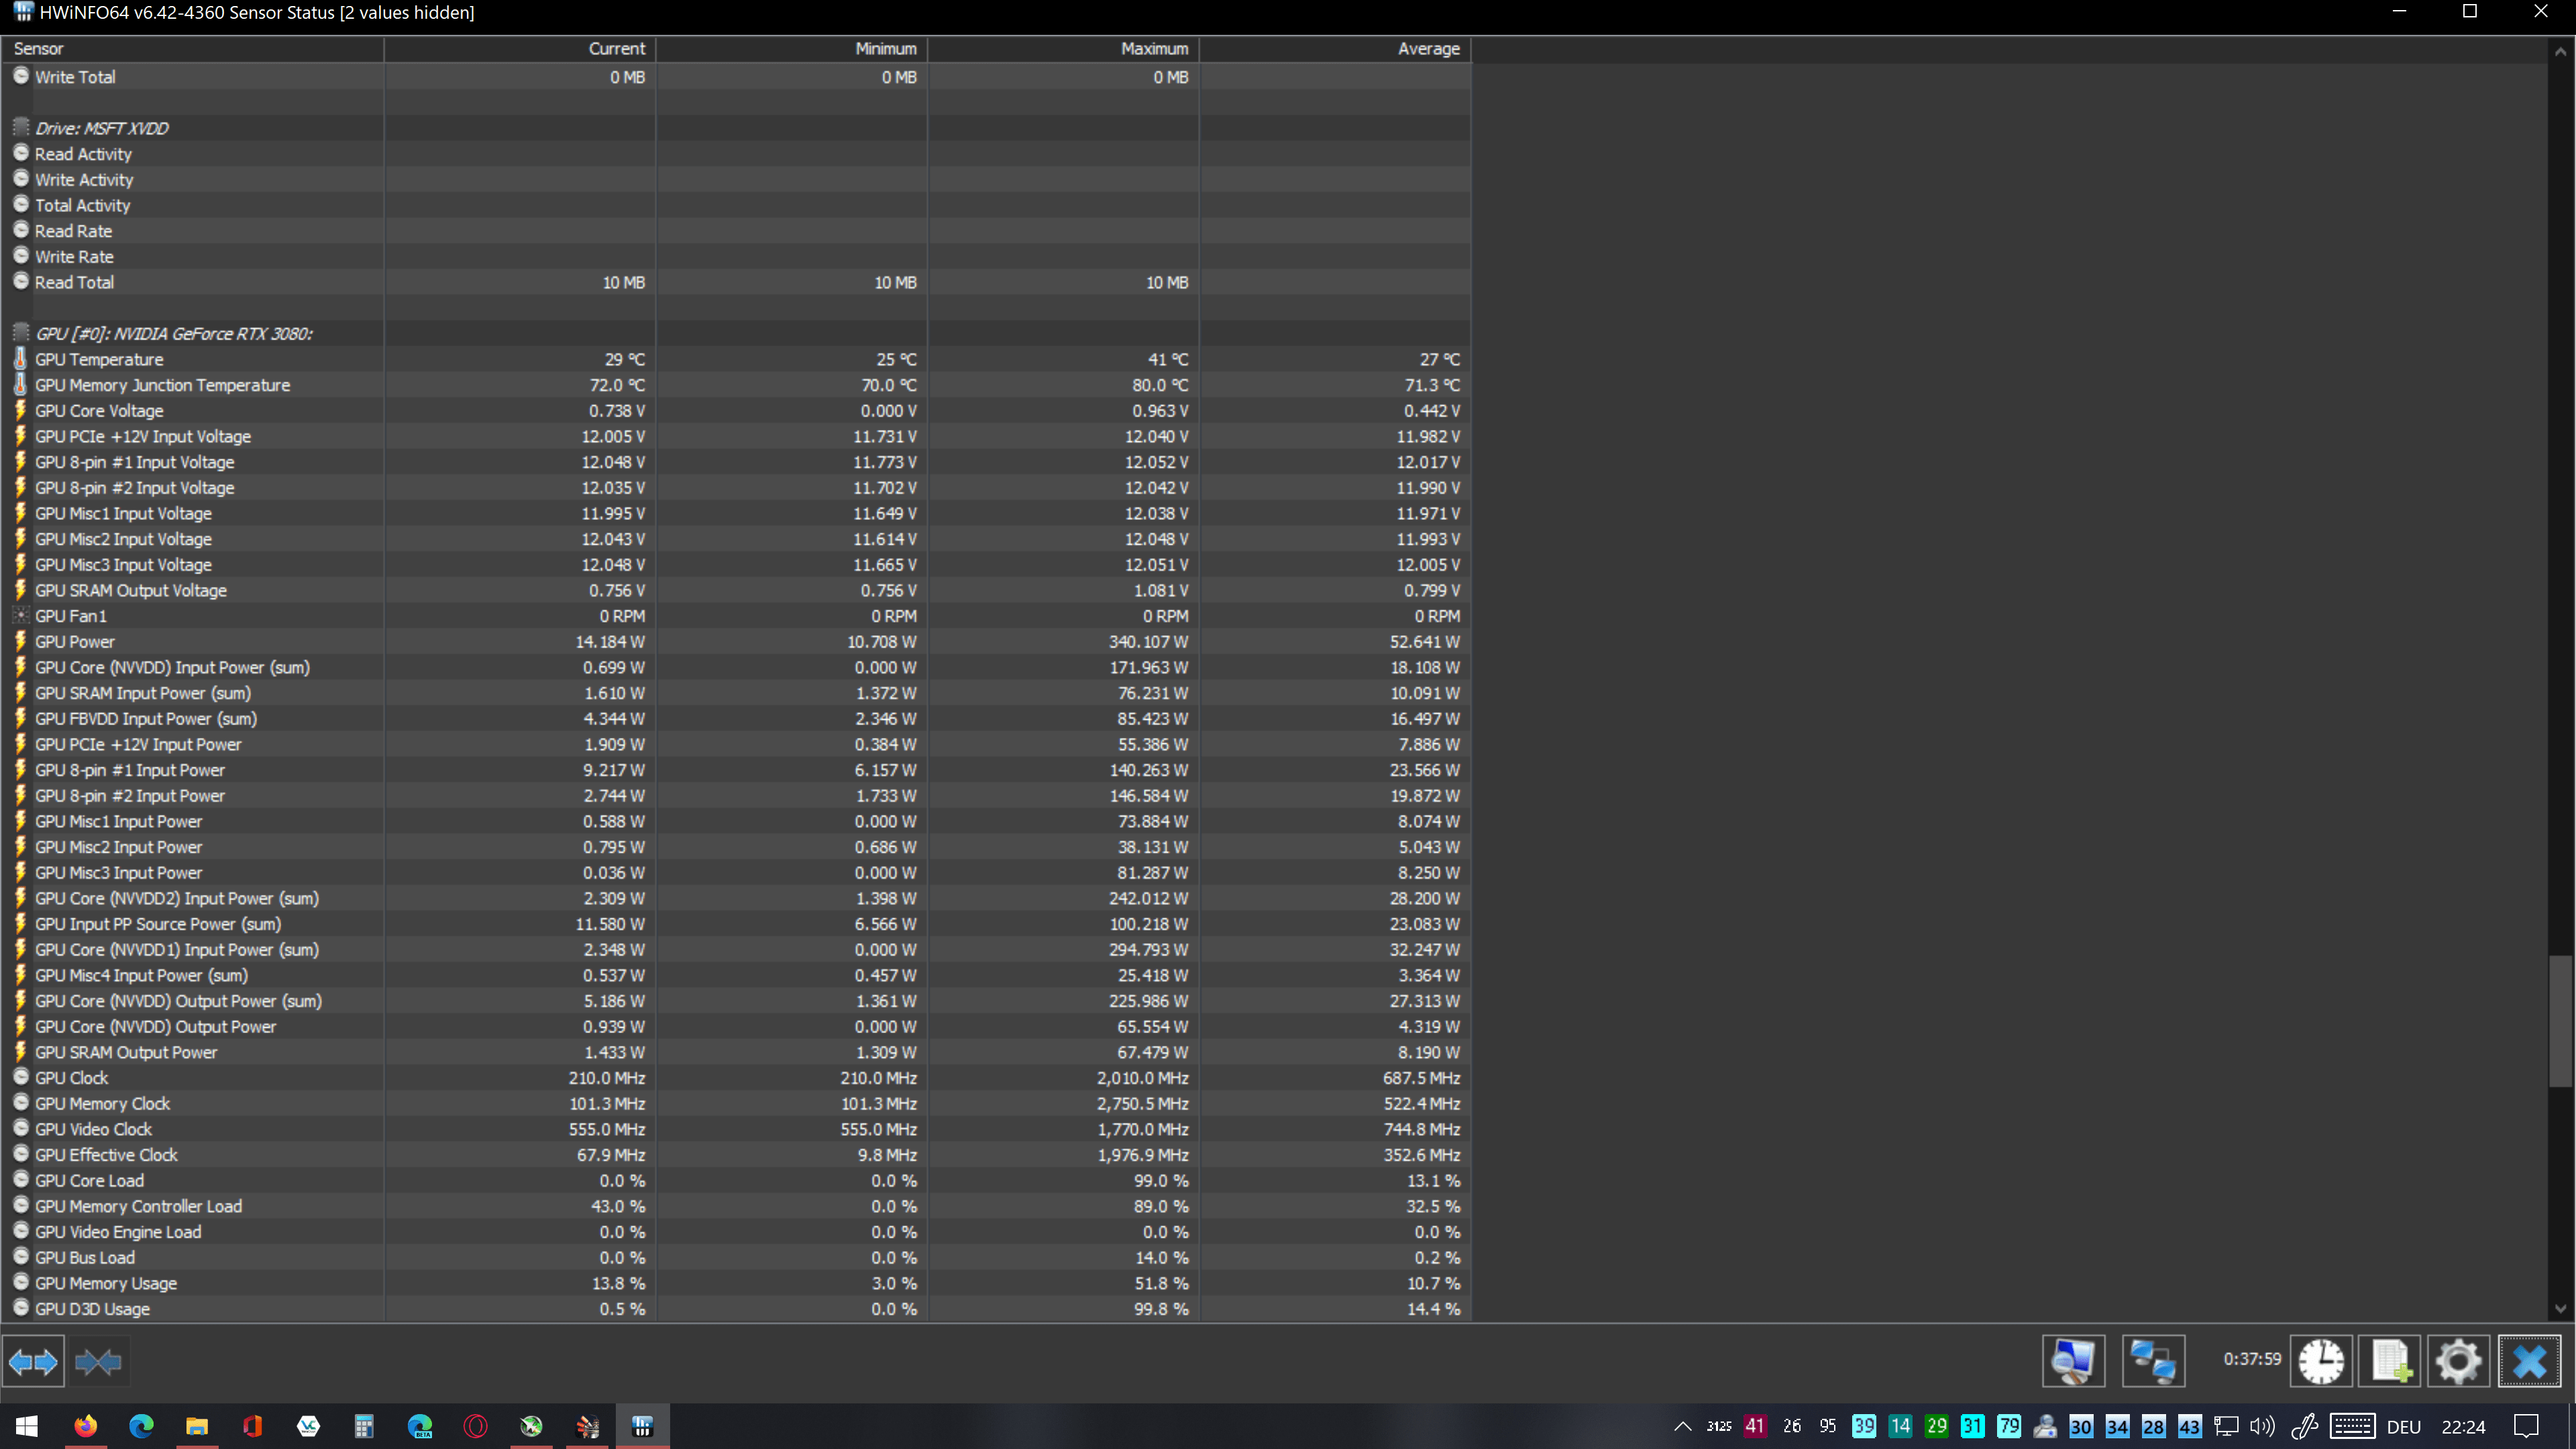Click the DEU language indicator

[2403, 1427]
